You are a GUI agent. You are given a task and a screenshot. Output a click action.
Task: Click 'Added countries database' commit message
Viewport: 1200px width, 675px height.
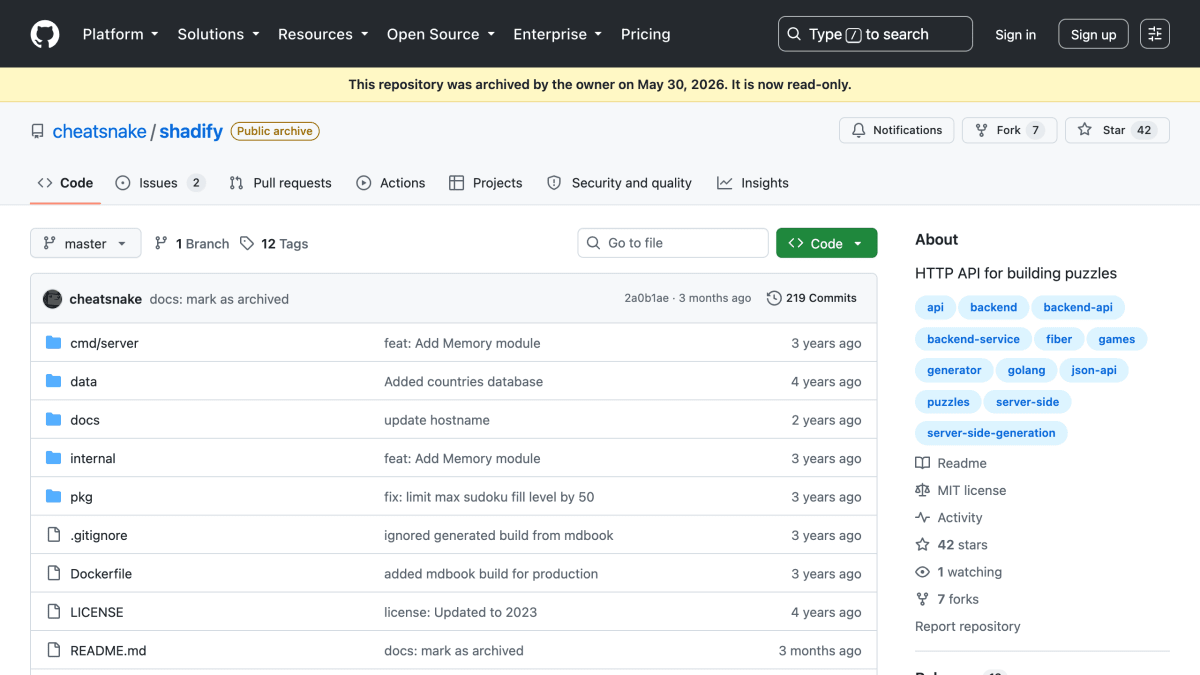(x=464, y=381)
